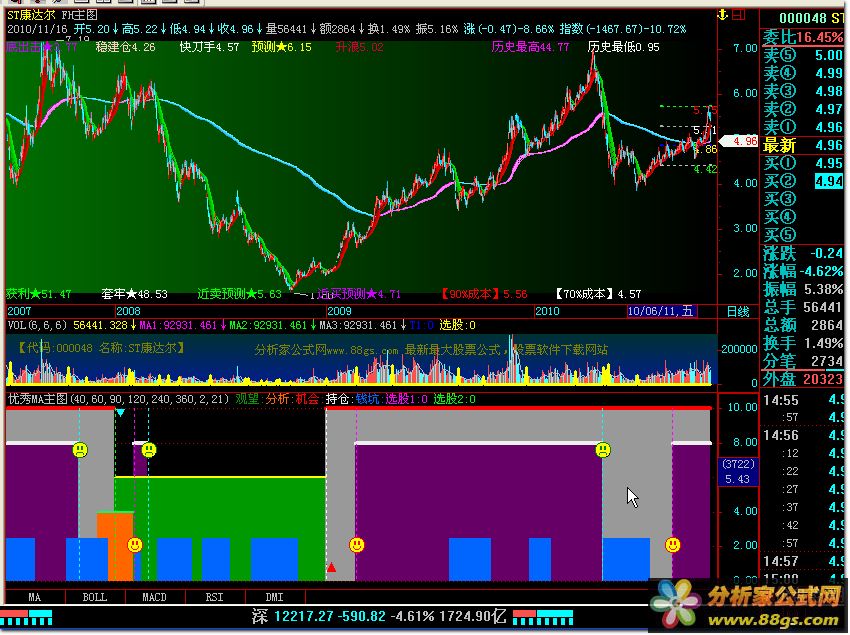Click the leftmost sad face marker
Image resolution: width=850 pixels, height=635 pixels.
coord(80,450)
